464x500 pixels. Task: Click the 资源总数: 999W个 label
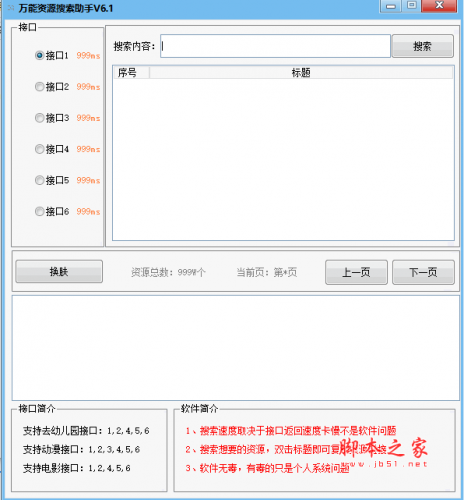coord(168,273)
